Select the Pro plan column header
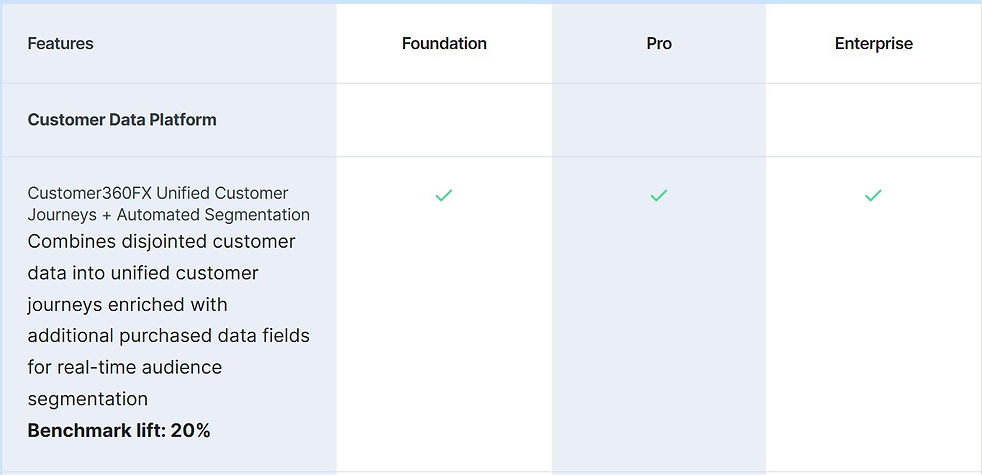The height and width of the screenshot is (475, 982). click(x=659, y=44)
